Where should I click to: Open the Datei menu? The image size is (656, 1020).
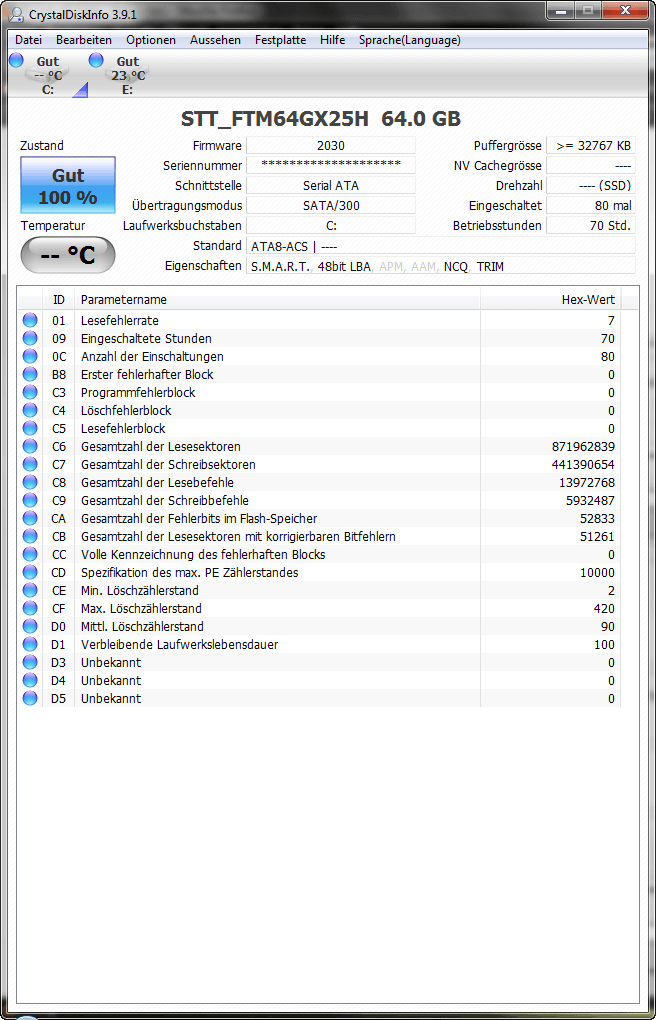(28, 40)
